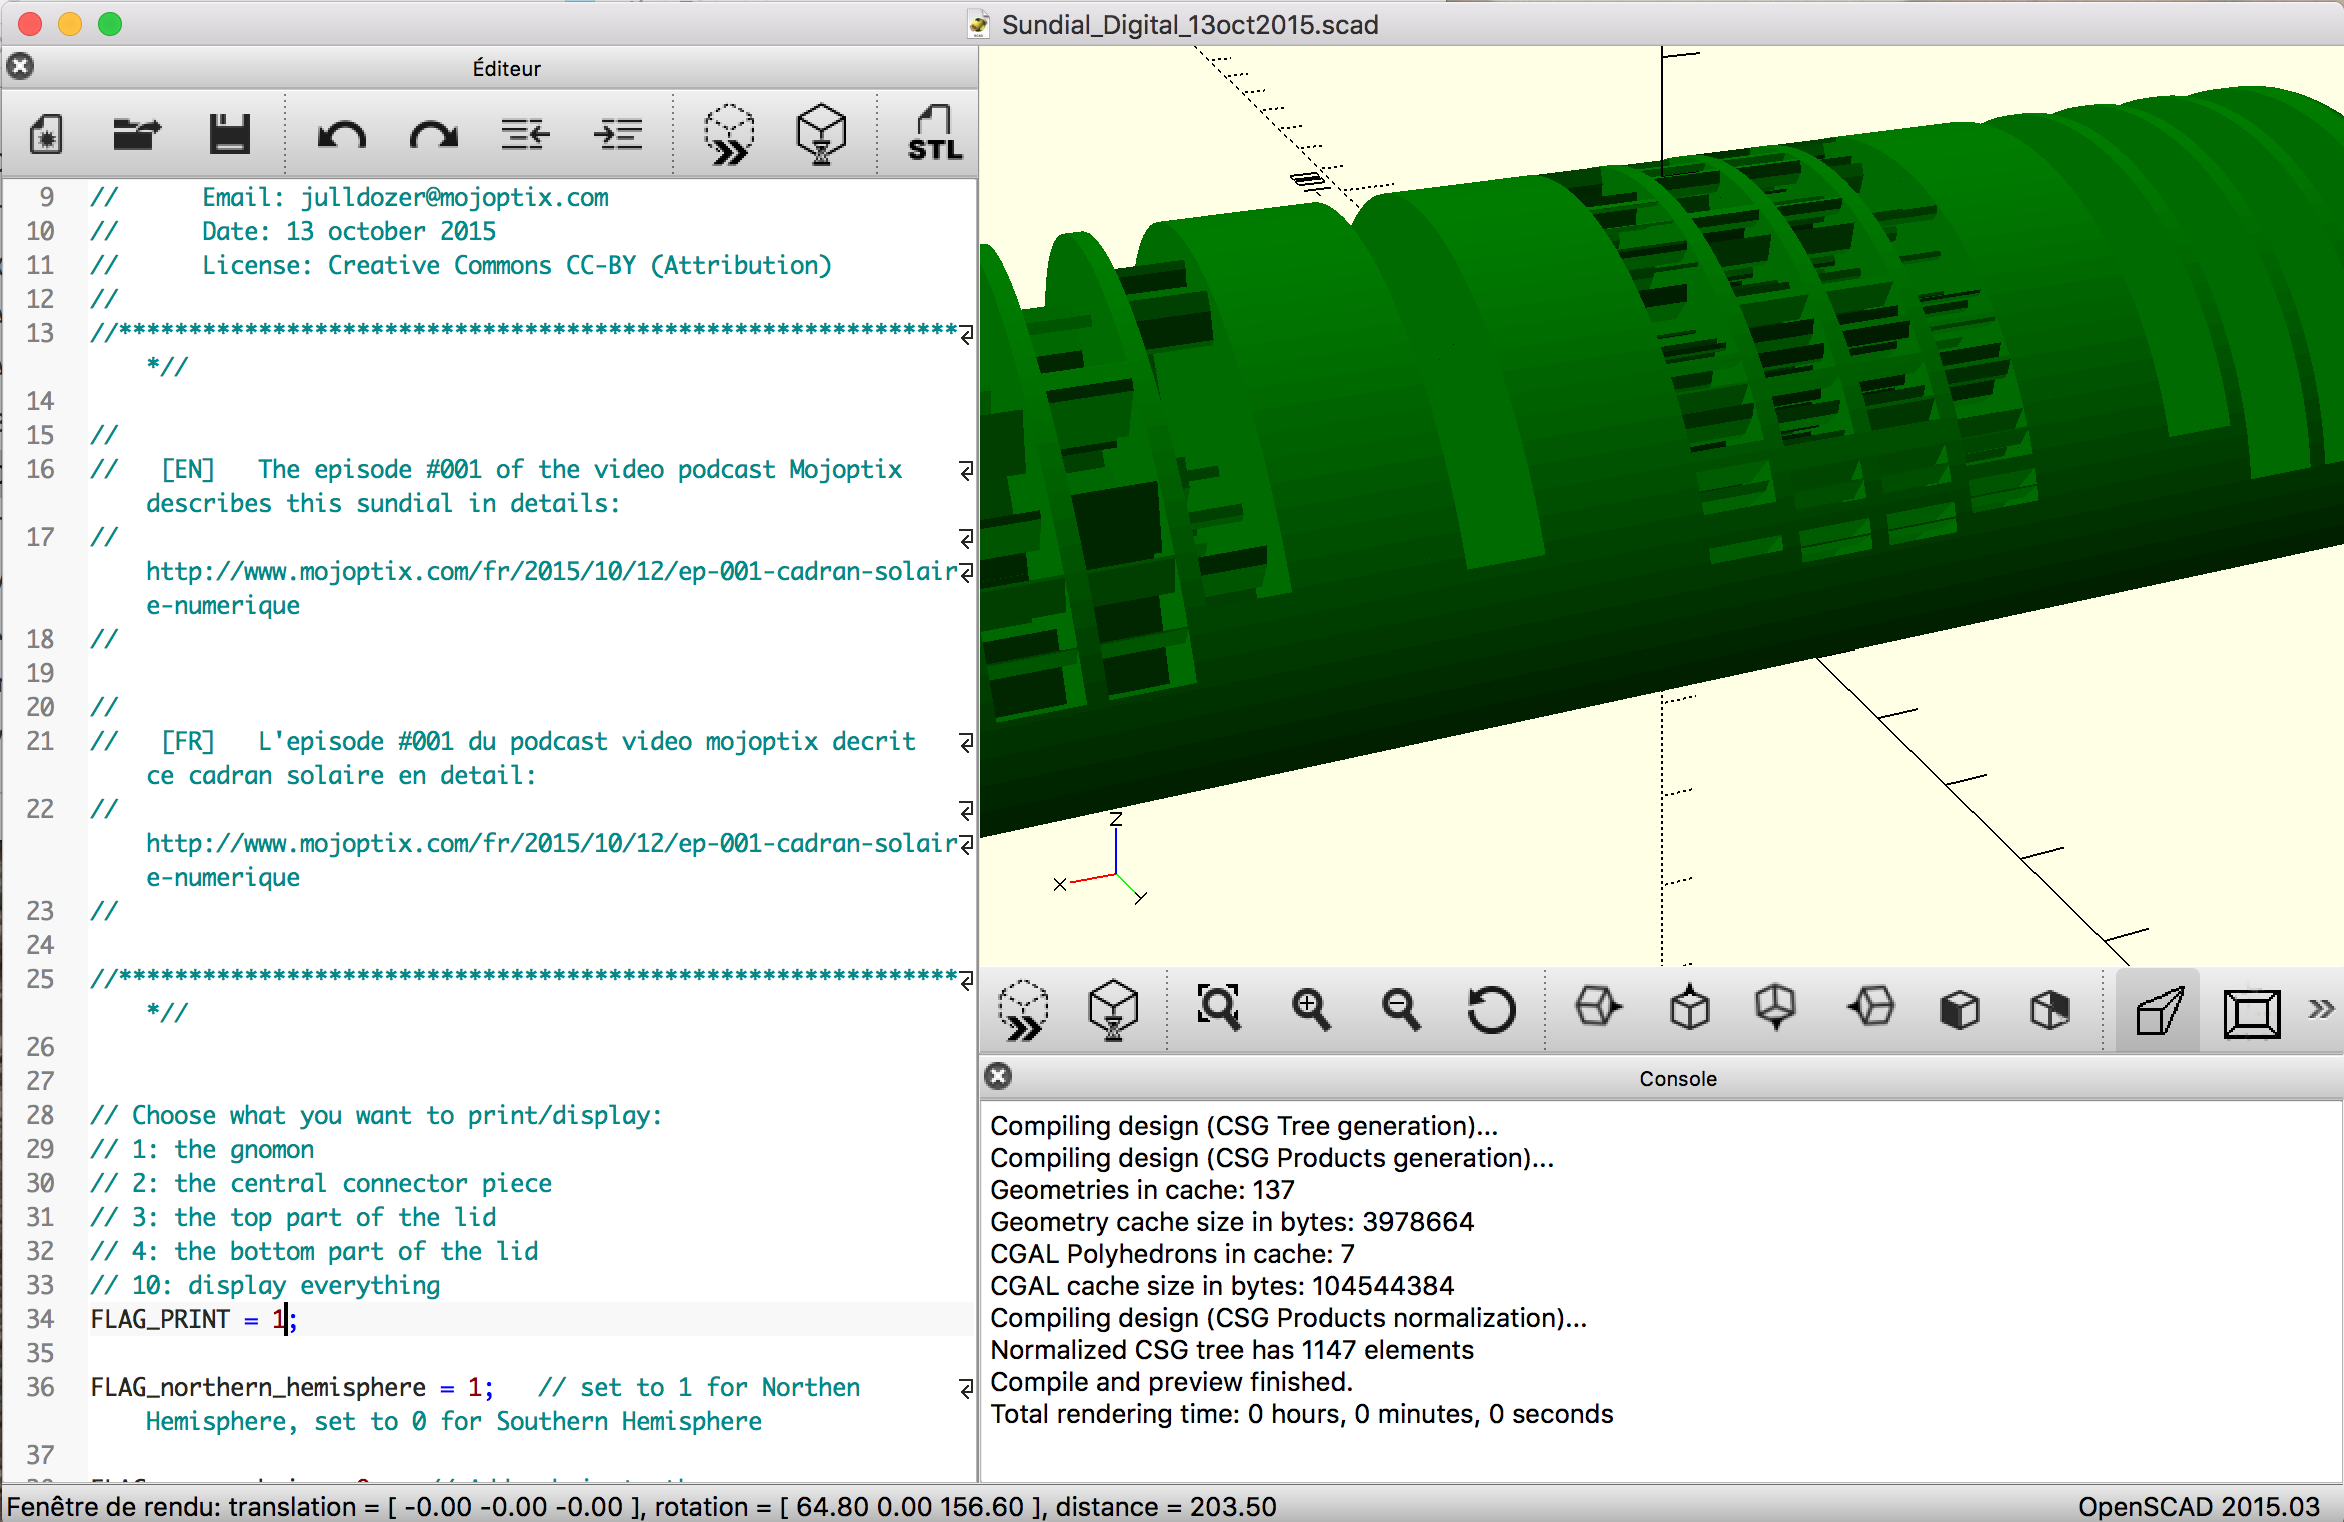Click View All in viewer toolbar
This screenshot has width=2344, height=1522.
click(x=1219, y=1008)
